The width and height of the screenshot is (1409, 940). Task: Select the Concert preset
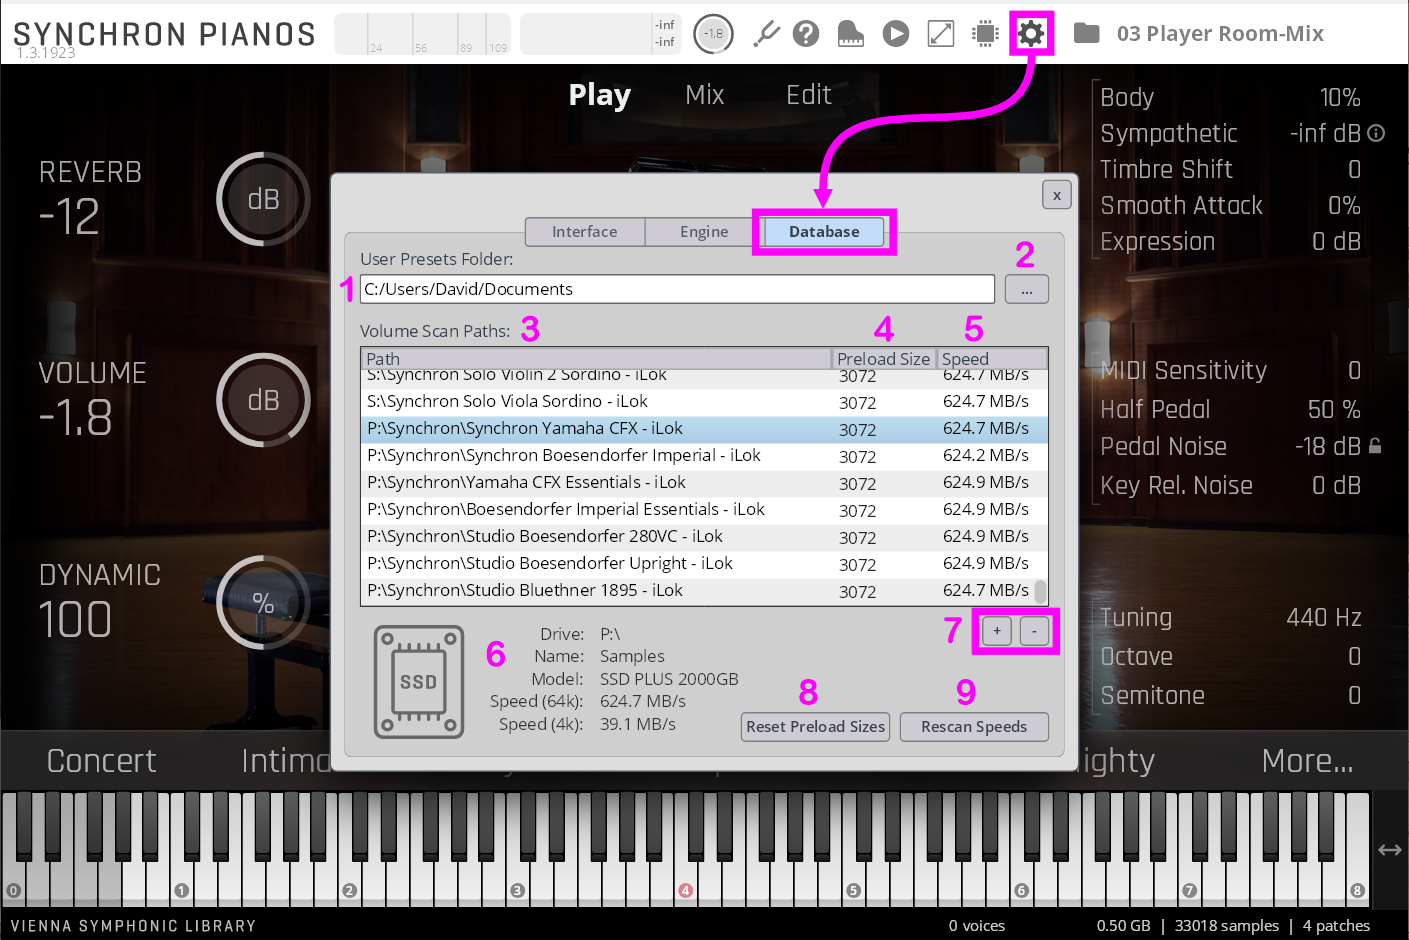pyautogui.click(x=102, y=761)
